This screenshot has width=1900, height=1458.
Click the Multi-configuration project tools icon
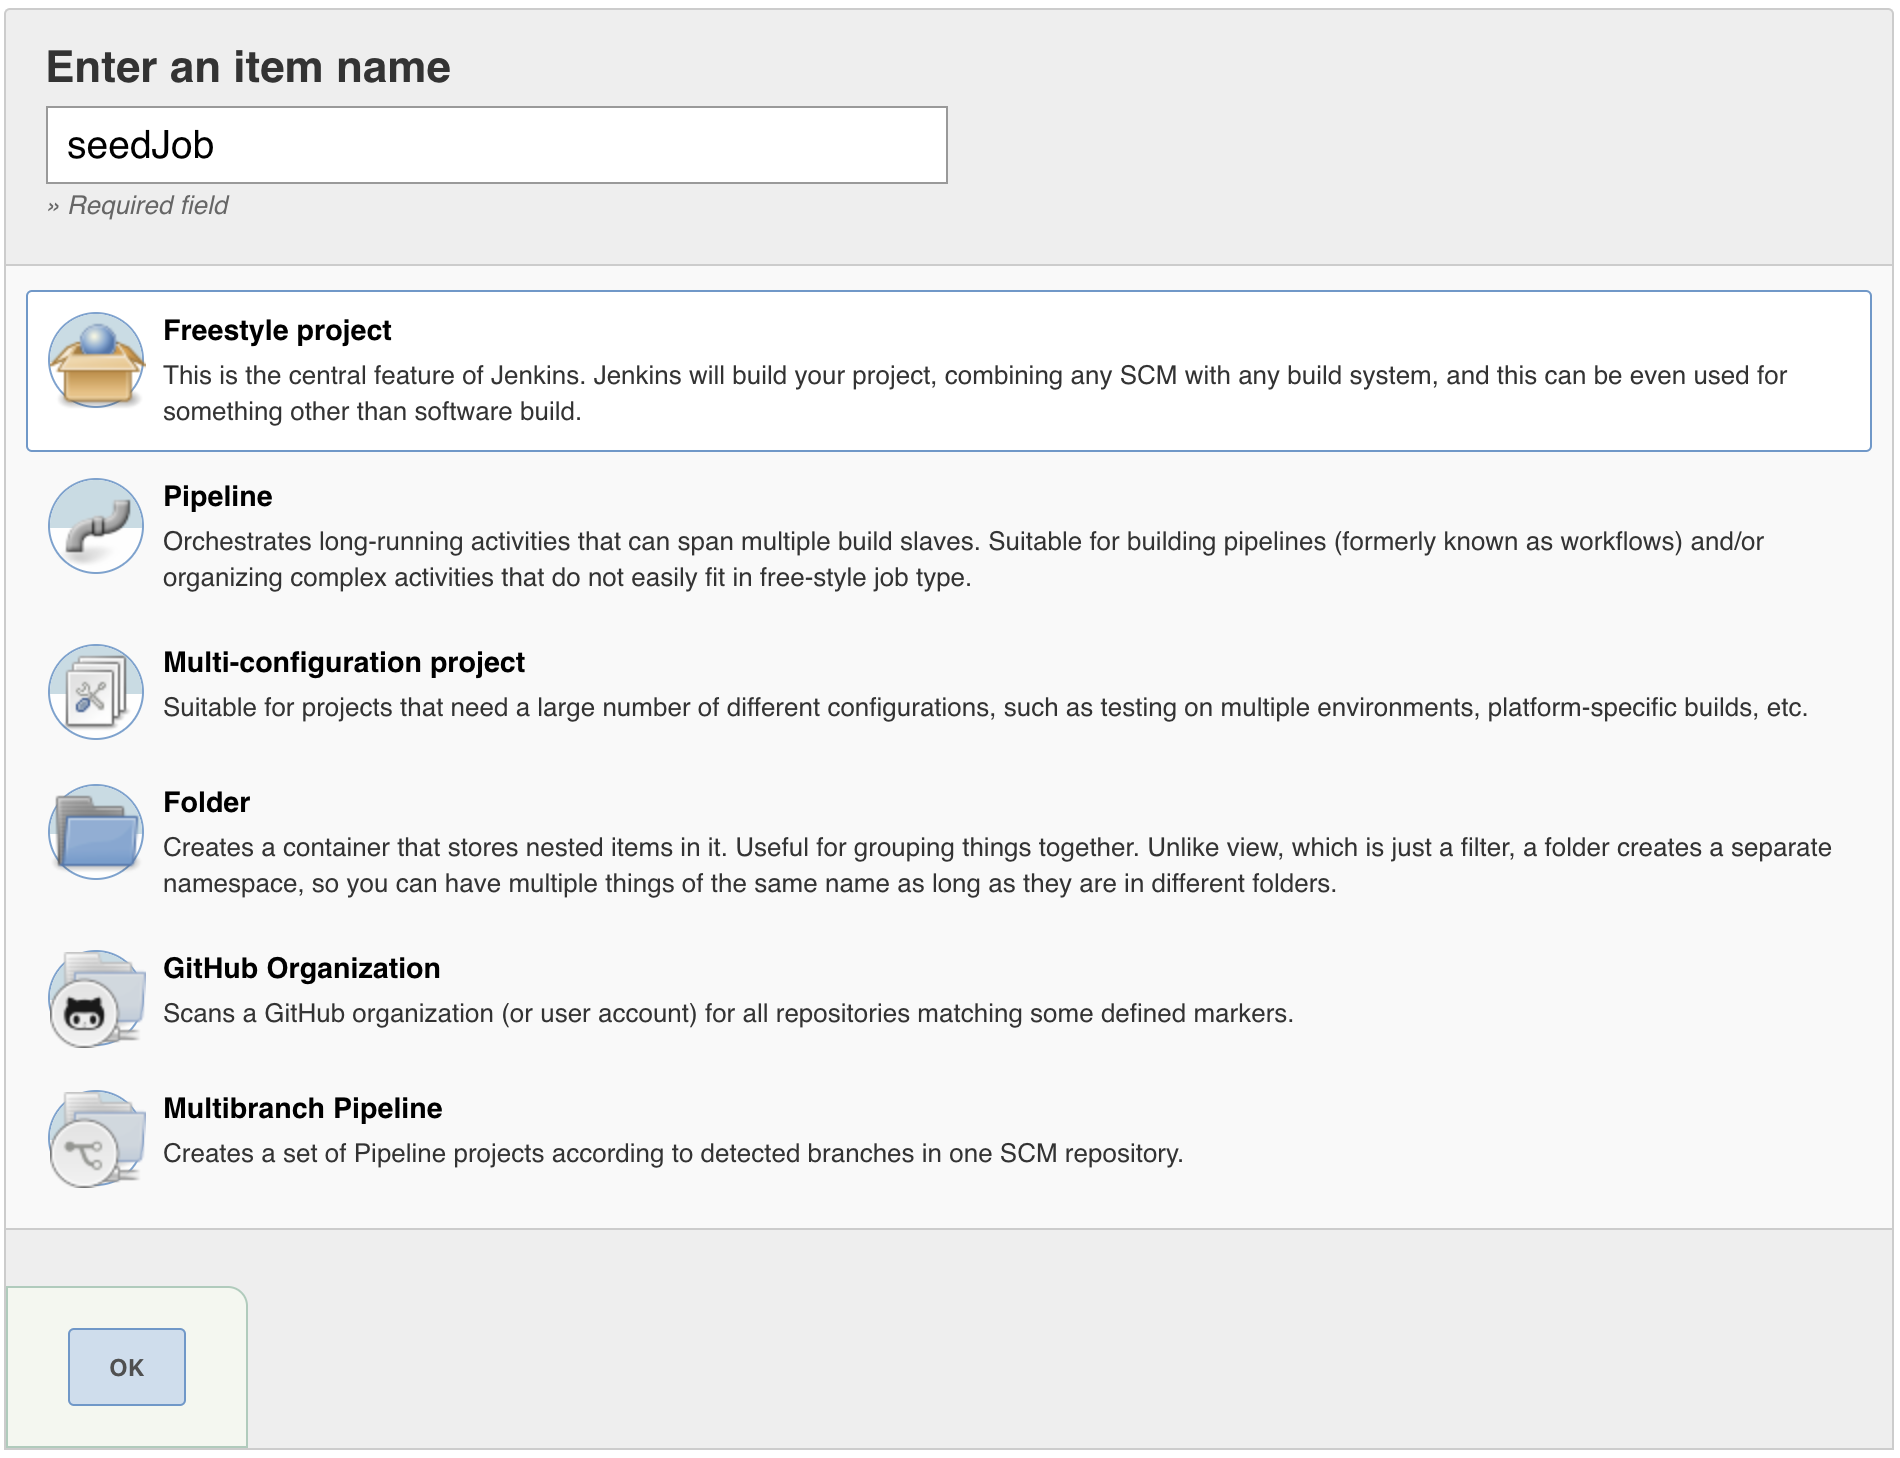[x=96, y=692]
